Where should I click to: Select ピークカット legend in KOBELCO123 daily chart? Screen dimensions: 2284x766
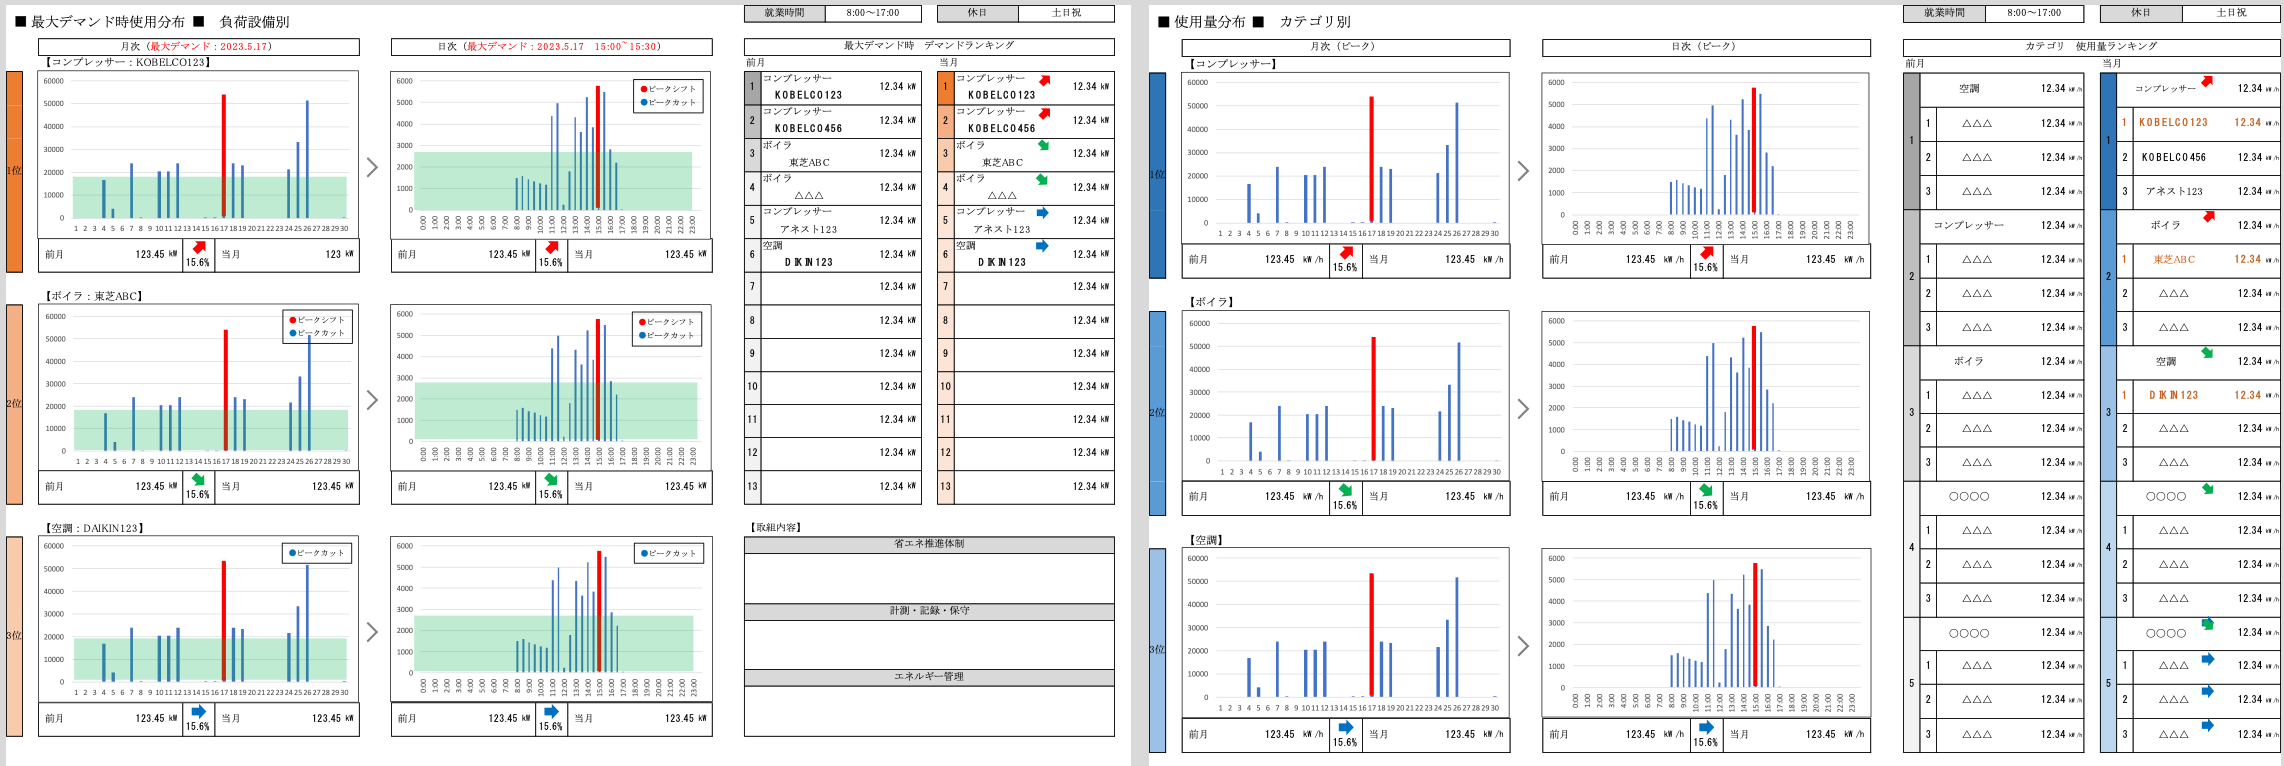[668, 102]
